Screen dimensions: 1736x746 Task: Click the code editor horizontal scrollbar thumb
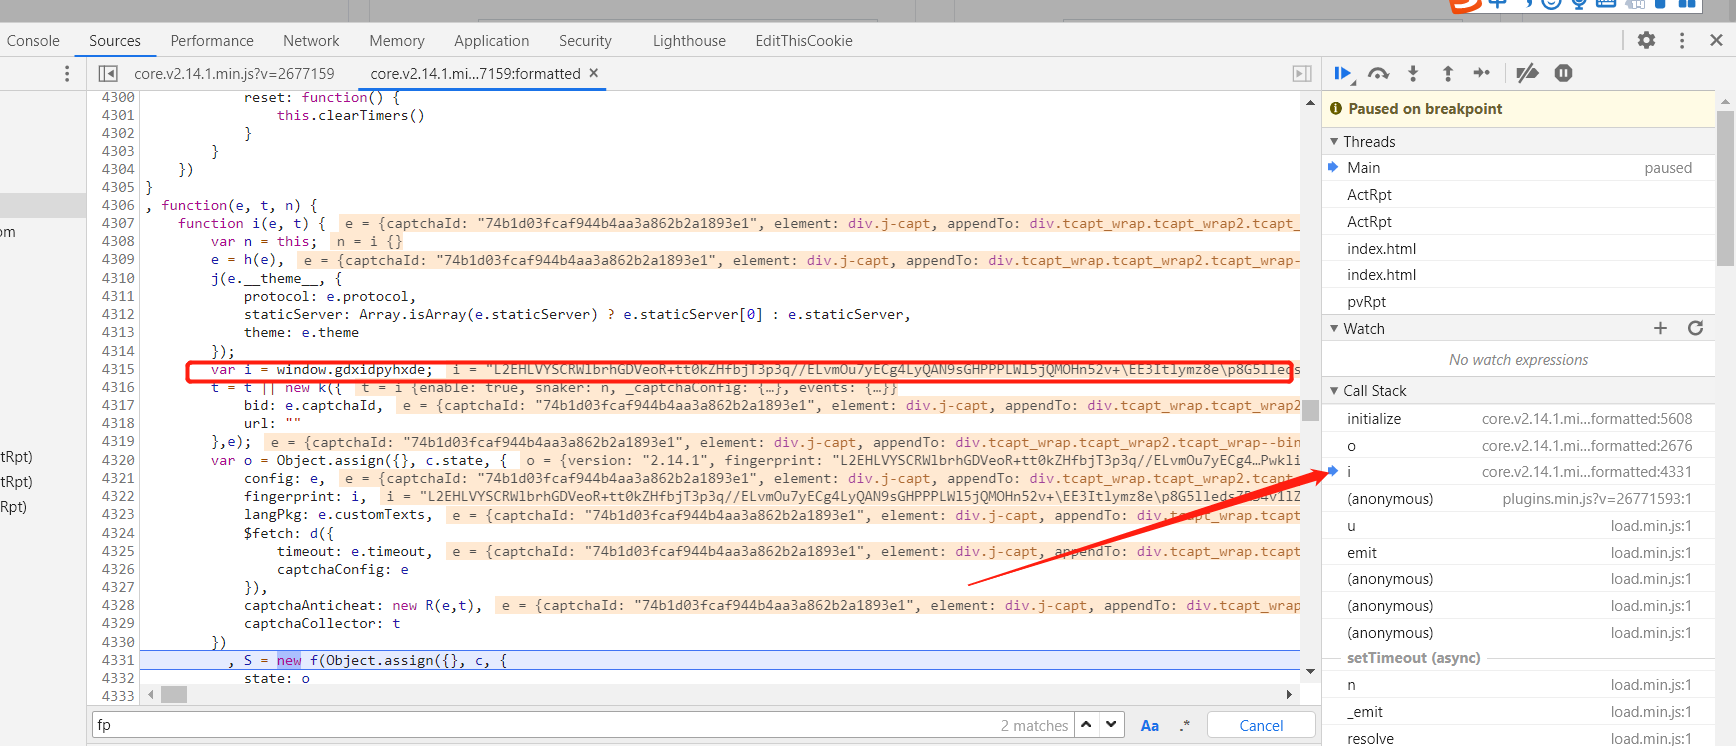pos(174,694)
